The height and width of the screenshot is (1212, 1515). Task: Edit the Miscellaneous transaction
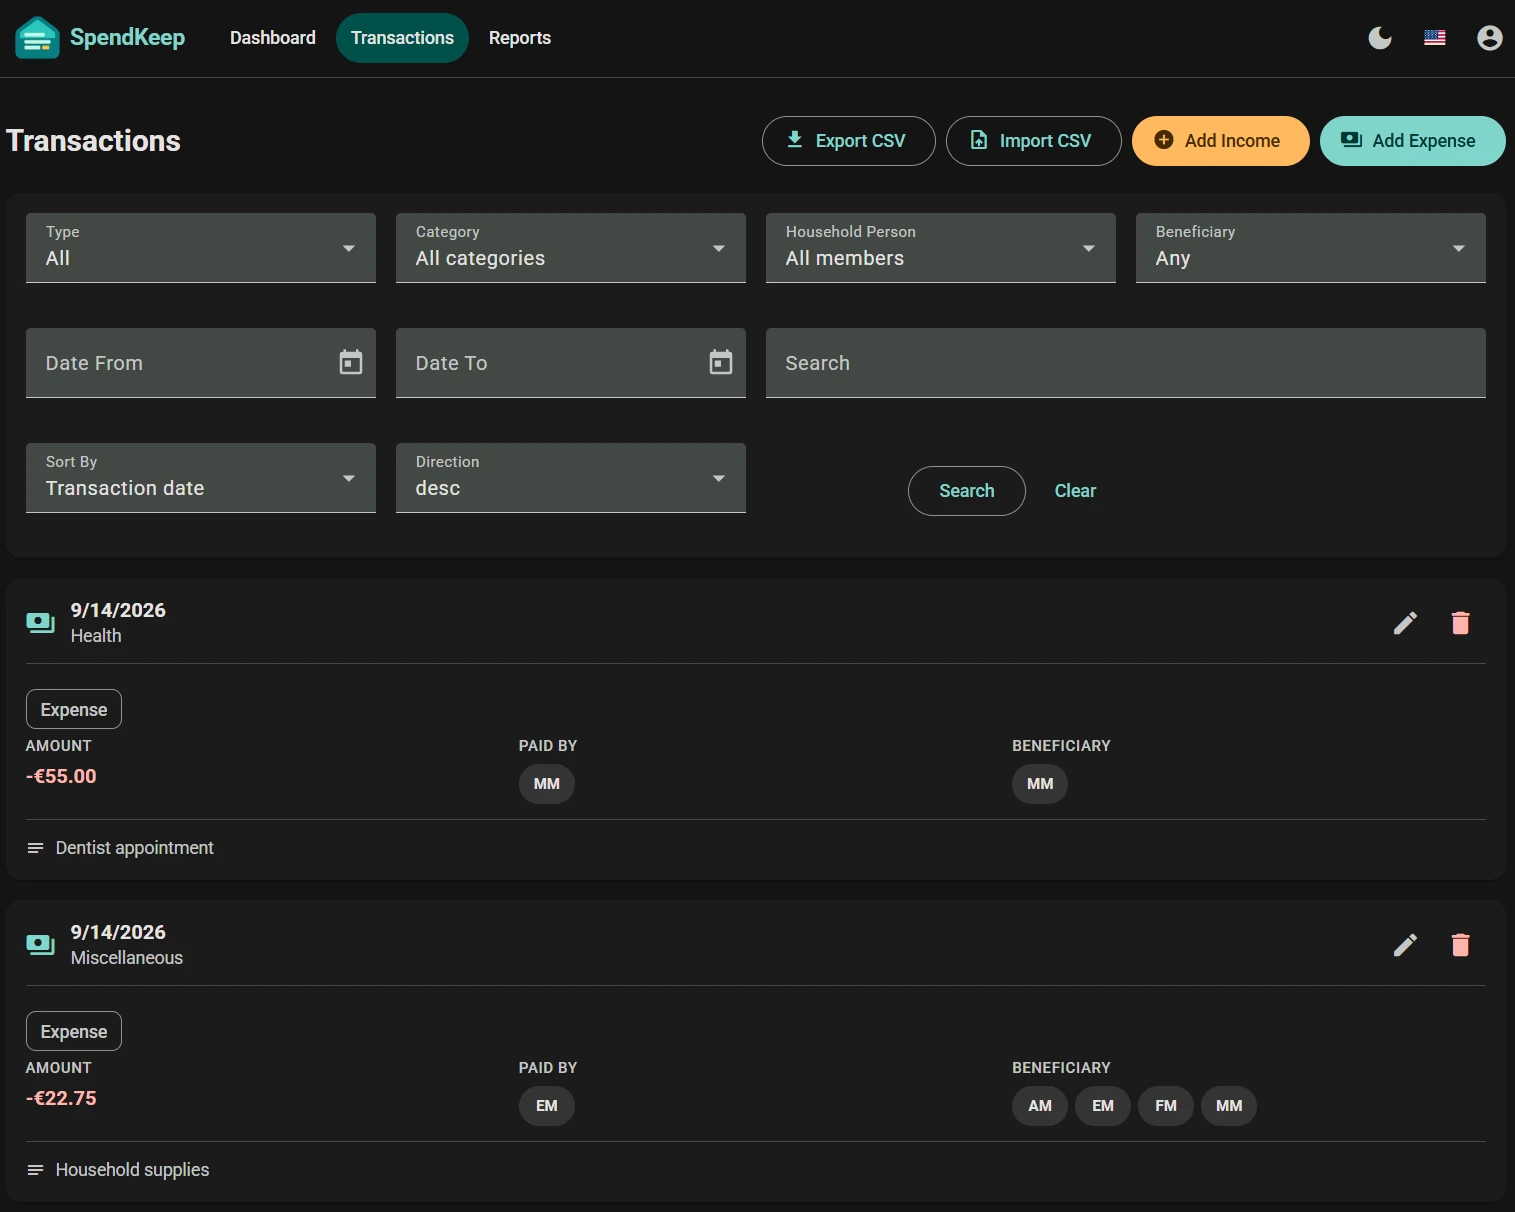coord(1405,945)
